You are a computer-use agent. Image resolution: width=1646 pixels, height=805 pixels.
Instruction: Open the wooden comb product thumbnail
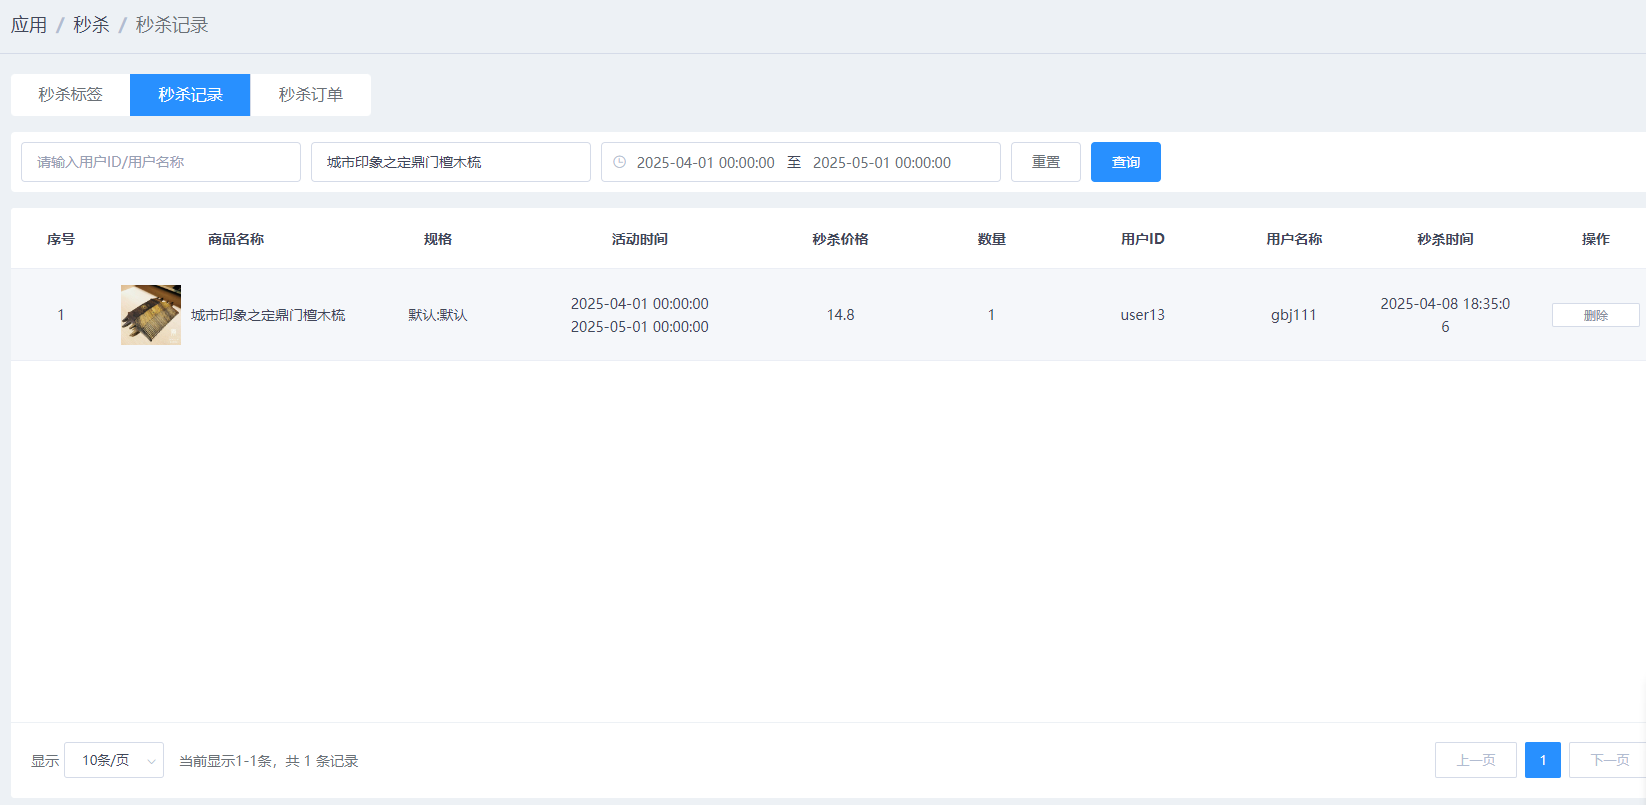pyautogui.click(x=151, y=315)
